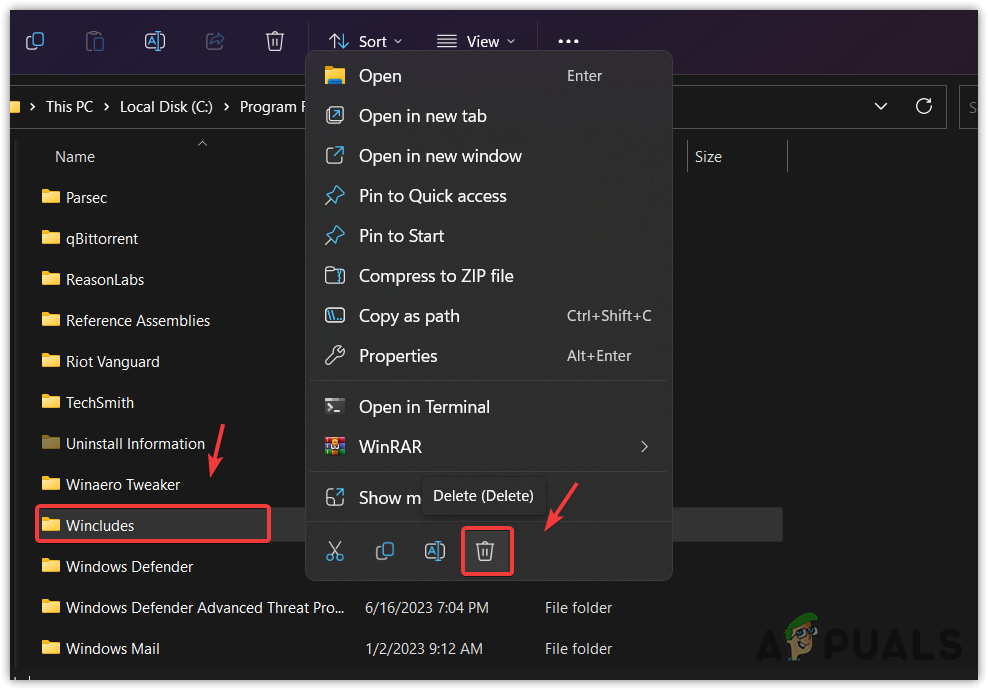Click the Copy icon in the context menu
The height and width of the screenshot is (690, 988).
pyautogui.click(x=385, y=551)
